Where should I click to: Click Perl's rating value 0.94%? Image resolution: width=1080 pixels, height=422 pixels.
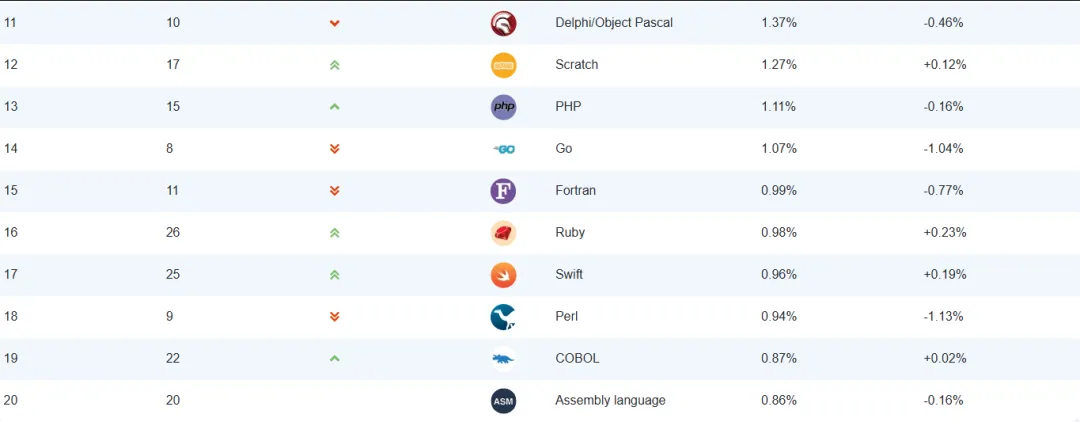point(779,317)
